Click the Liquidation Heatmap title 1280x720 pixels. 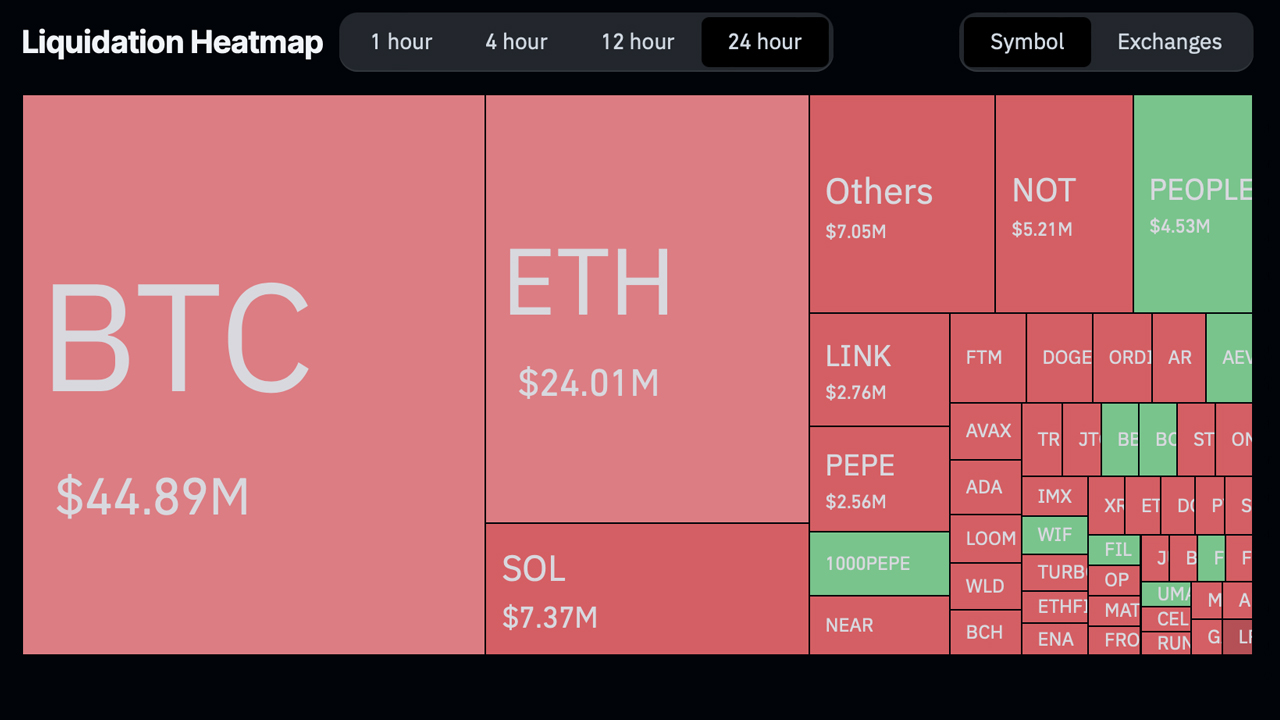click(171, 42)
